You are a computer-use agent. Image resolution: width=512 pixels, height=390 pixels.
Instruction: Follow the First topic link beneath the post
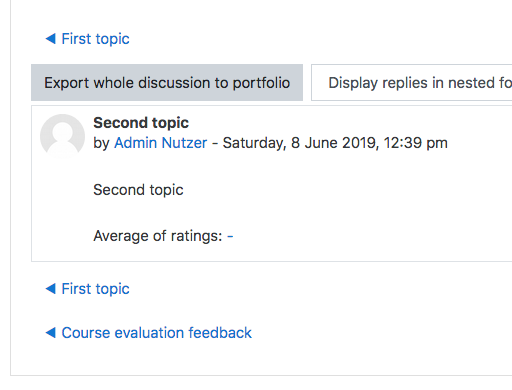click(x=96, y=289)
